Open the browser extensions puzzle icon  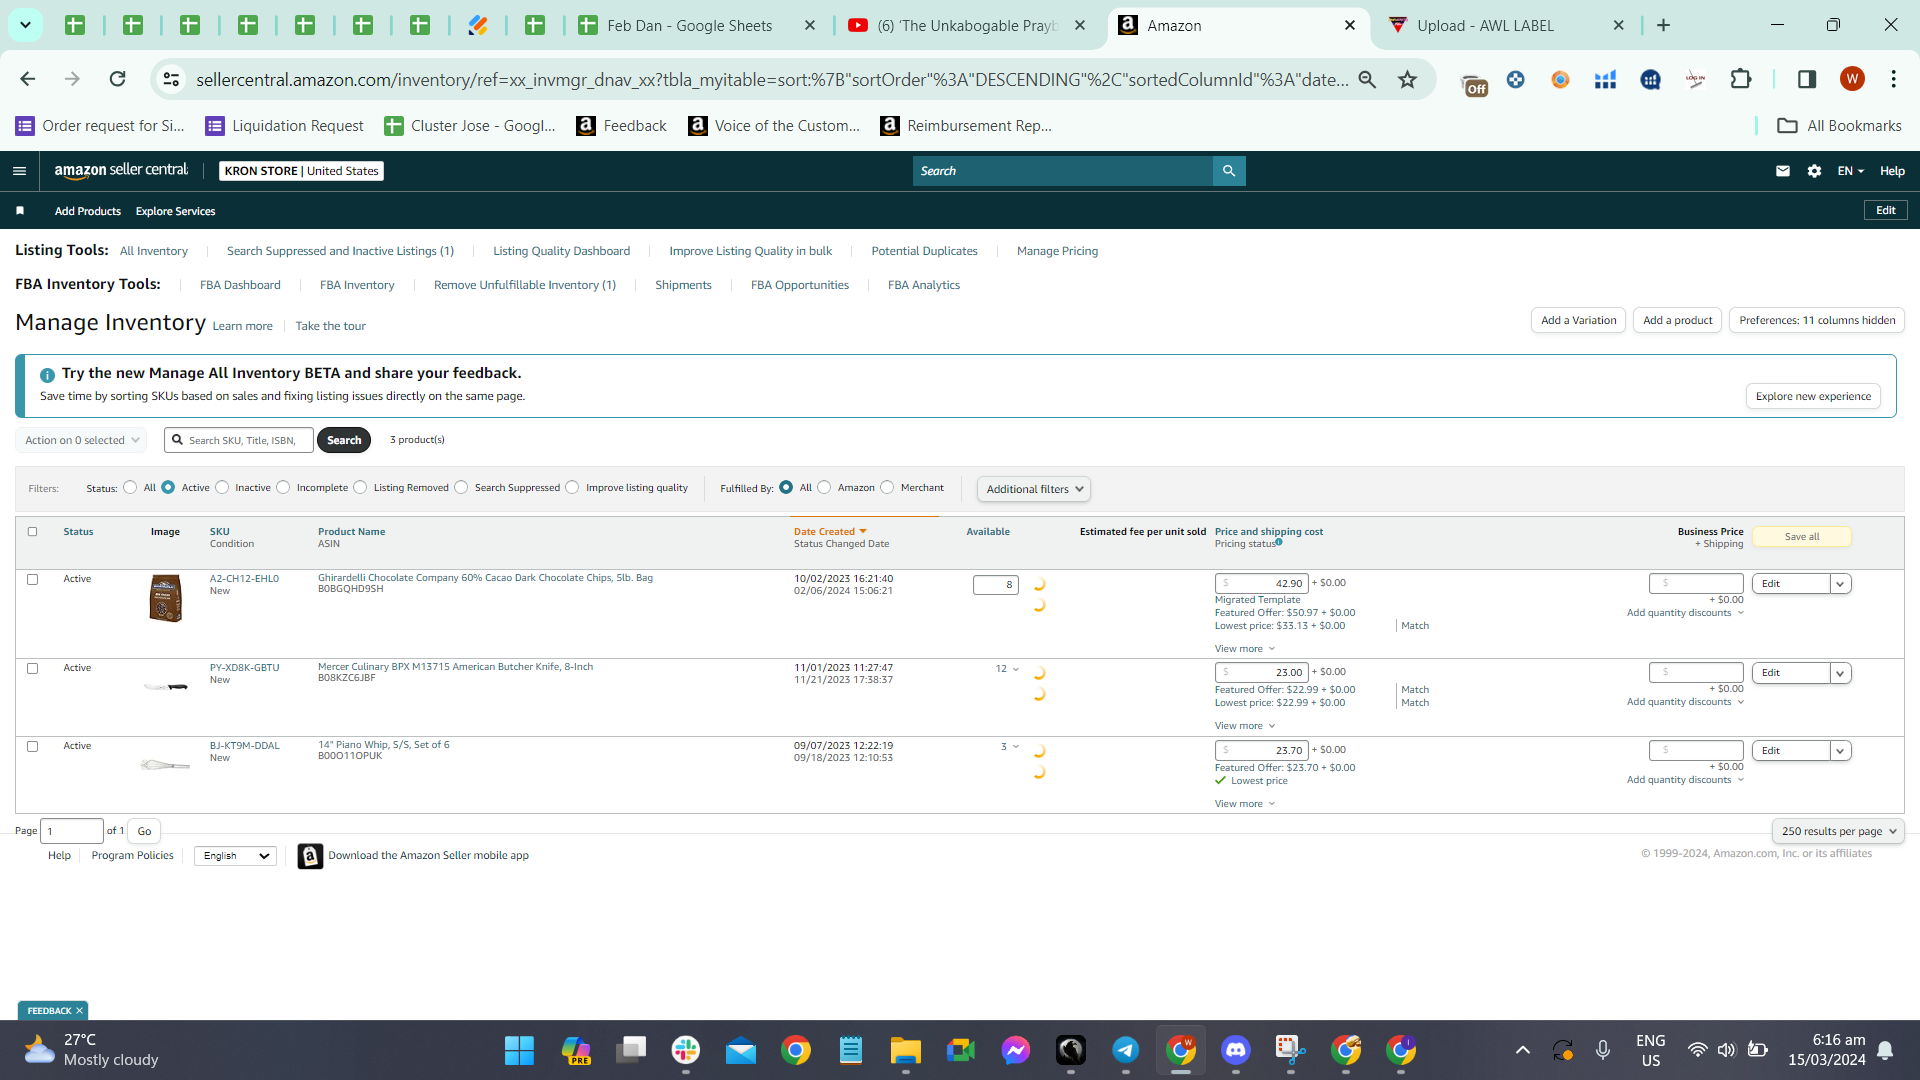[1741, 79]
